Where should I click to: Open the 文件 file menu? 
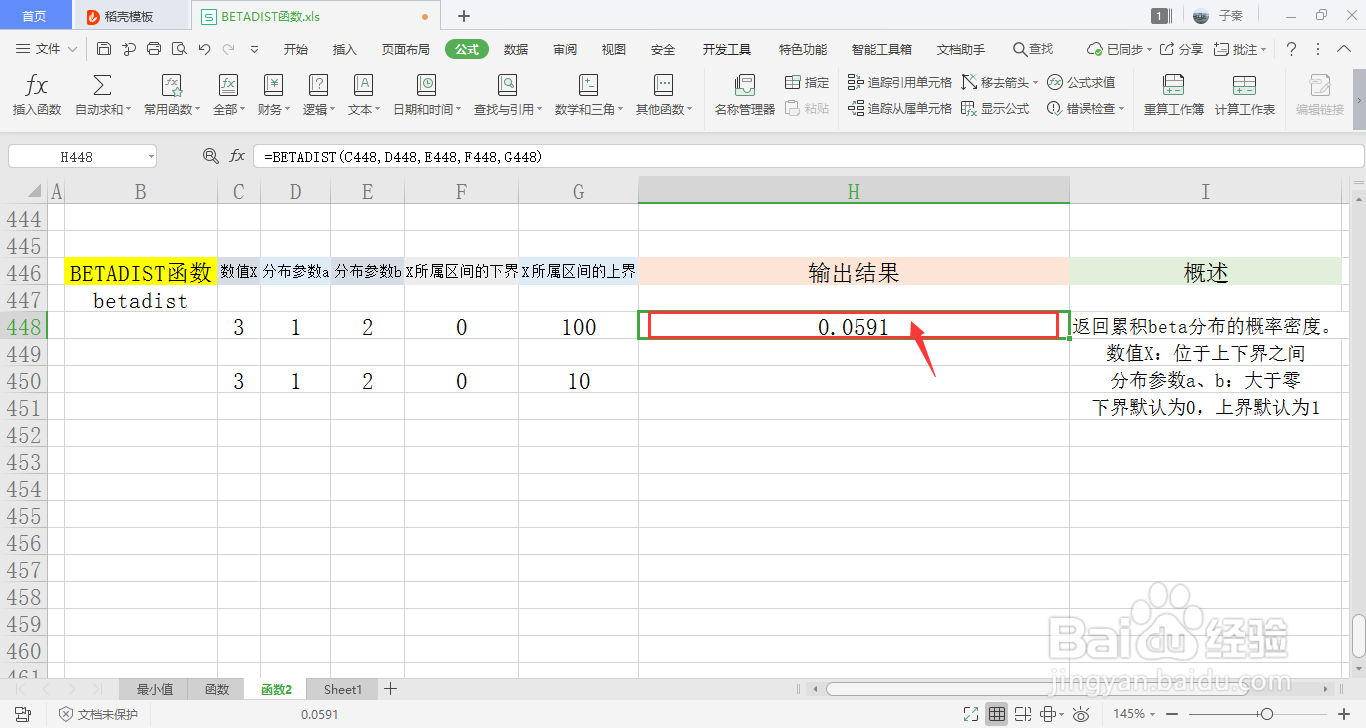46,49
